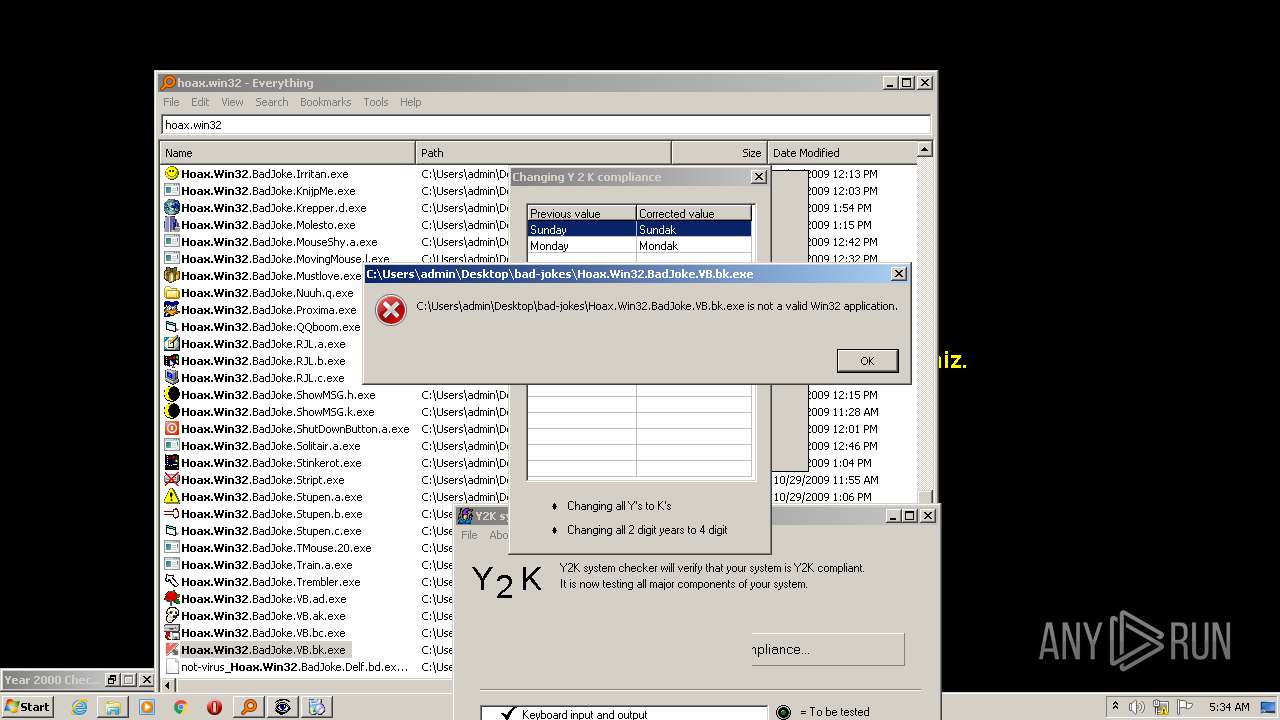
Task: Launch Google Chrome from the taskbar
Action: coord(180,706)
